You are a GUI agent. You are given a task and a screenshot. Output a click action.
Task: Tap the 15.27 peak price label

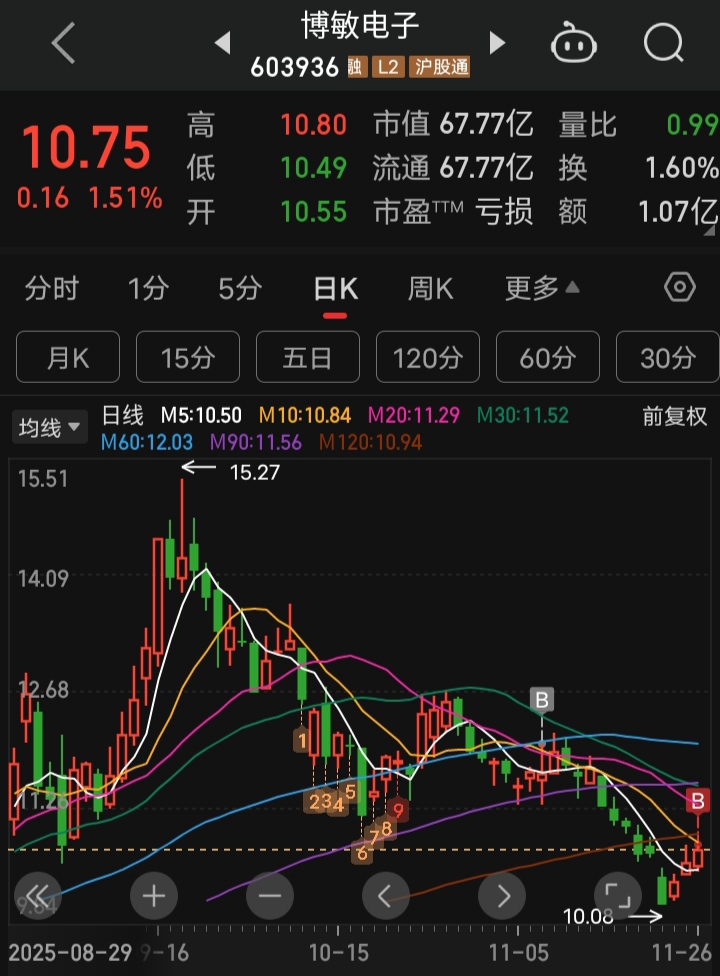coord(255,472)
